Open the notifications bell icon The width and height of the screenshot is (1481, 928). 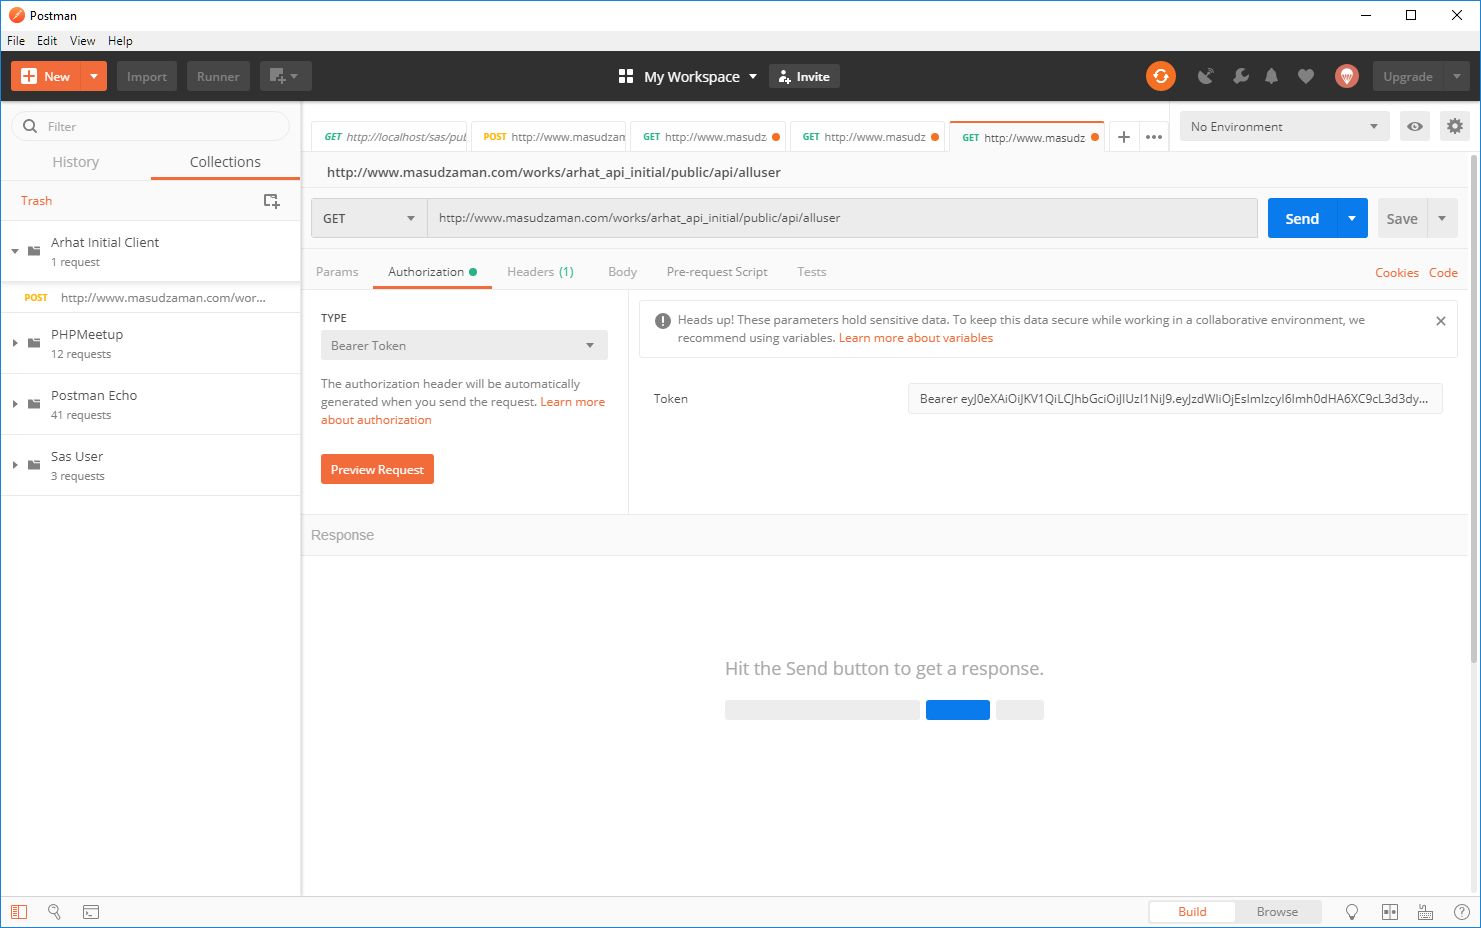(1271, 76)
